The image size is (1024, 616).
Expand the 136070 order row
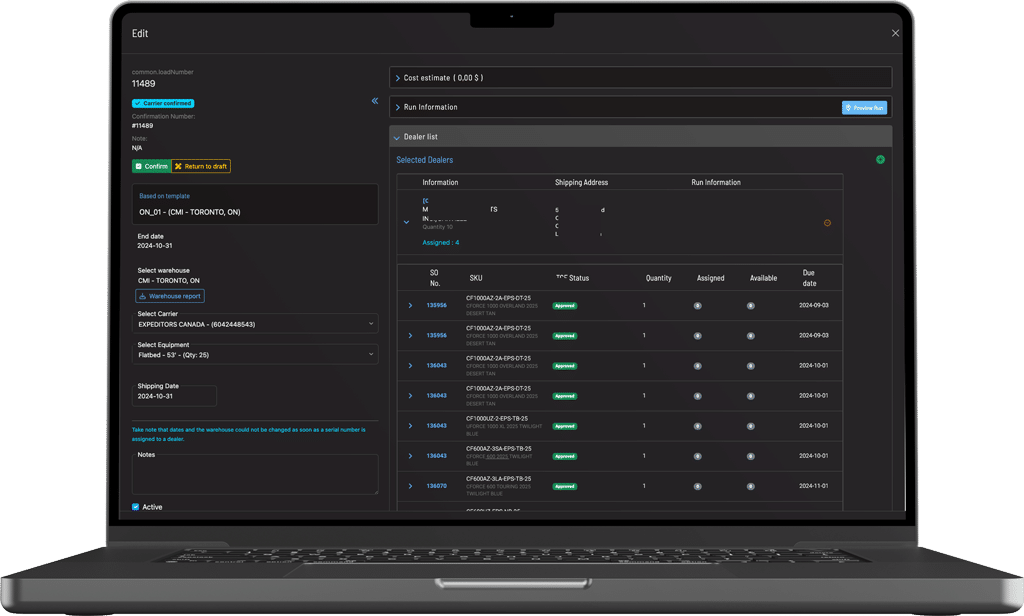(410, 486)
